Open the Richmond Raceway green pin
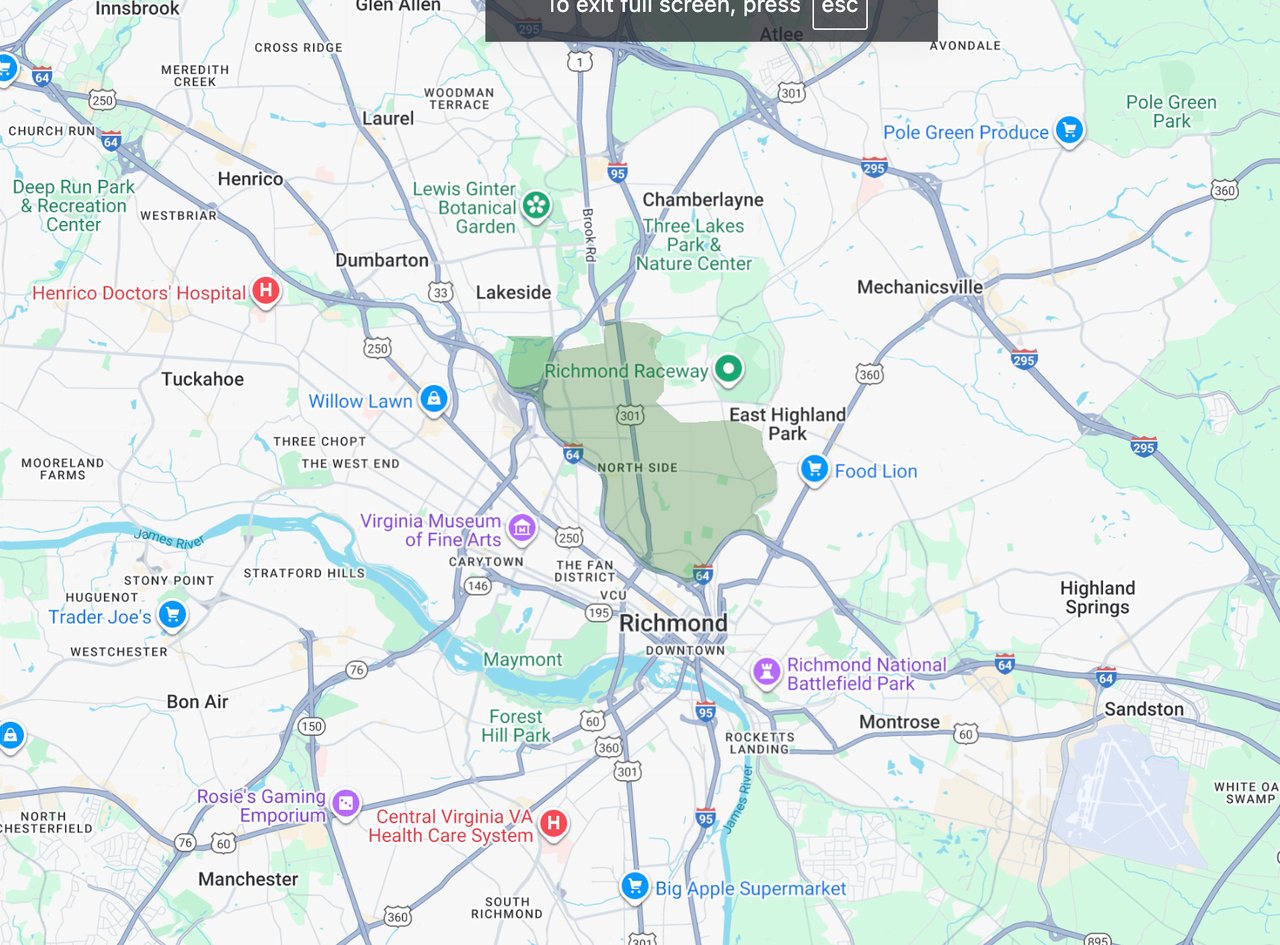 click(x=729, y=370)
